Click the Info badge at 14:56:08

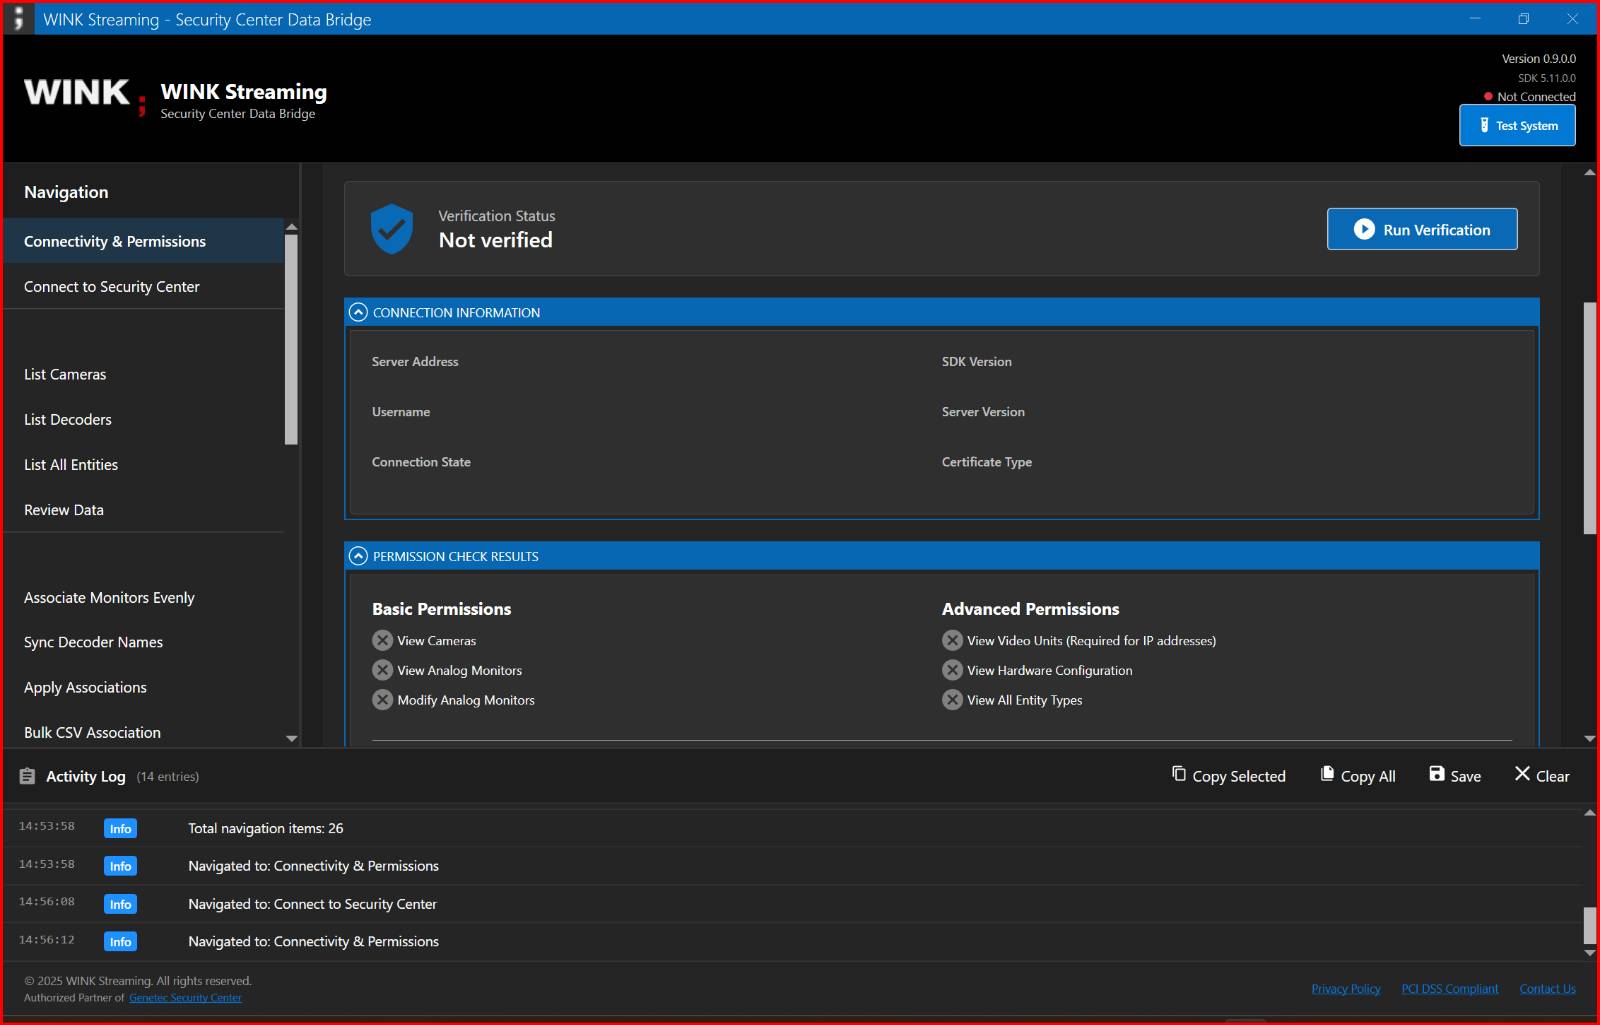pos(120,904)
